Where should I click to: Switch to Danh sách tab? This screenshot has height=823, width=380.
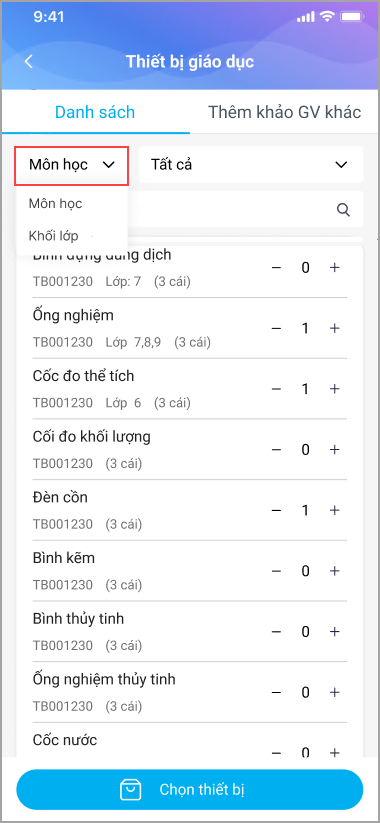(95, 112)
